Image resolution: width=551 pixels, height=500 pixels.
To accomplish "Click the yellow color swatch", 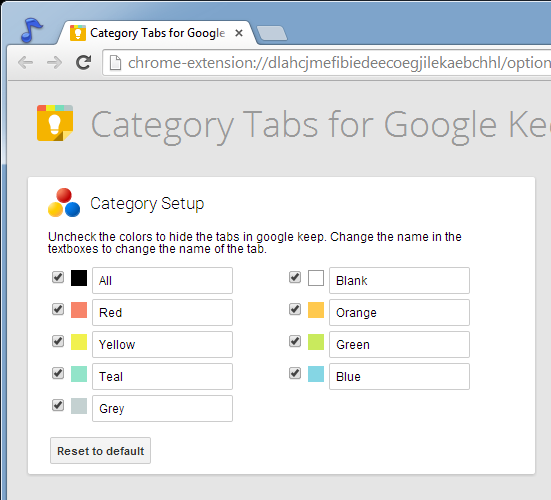I will click(79, 342).
